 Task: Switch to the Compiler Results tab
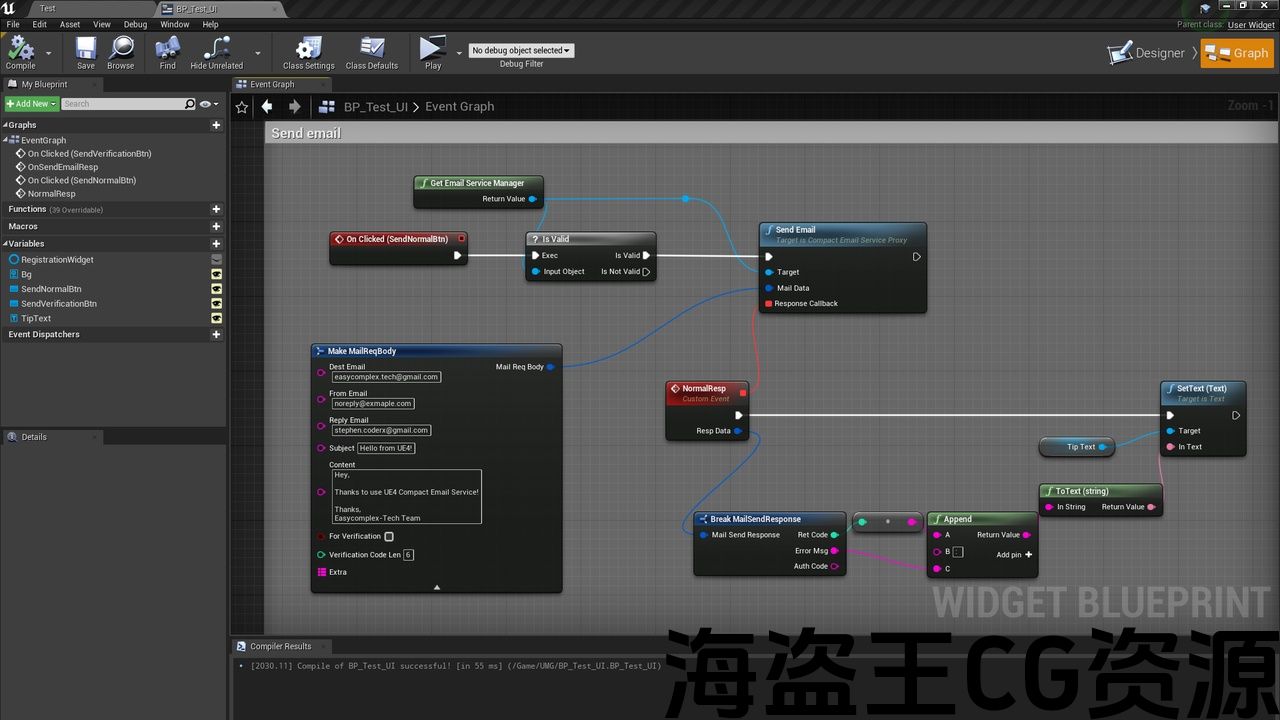280,646
